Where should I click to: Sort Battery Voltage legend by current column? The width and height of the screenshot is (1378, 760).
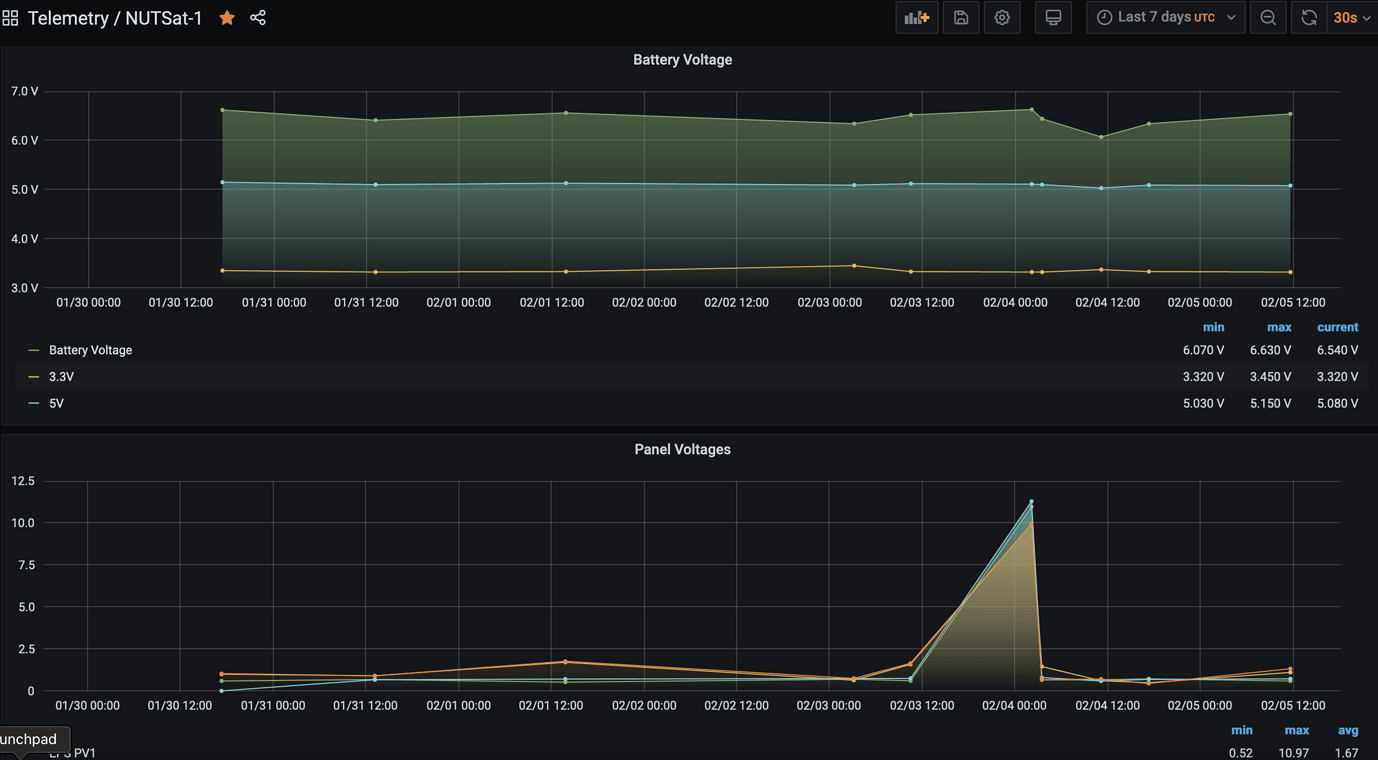click(1337, 327)
